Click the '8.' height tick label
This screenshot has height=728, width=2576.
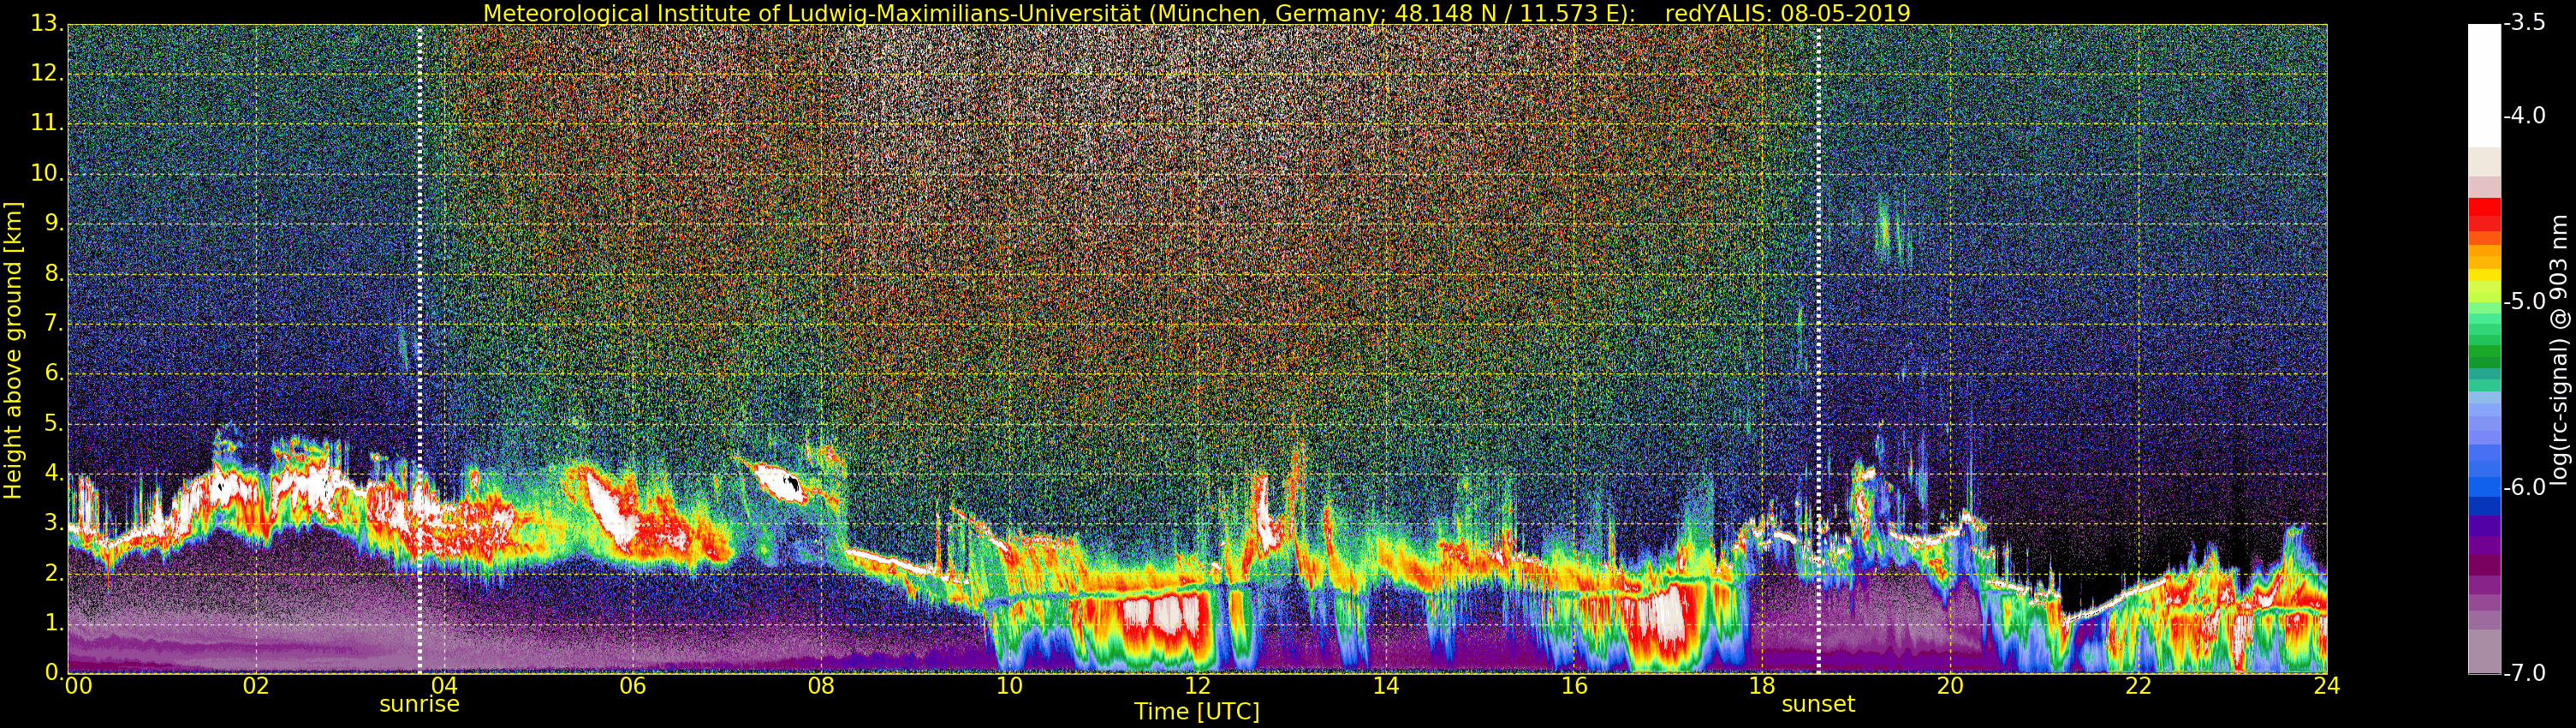pyautogui.click(x=55, y=274)
